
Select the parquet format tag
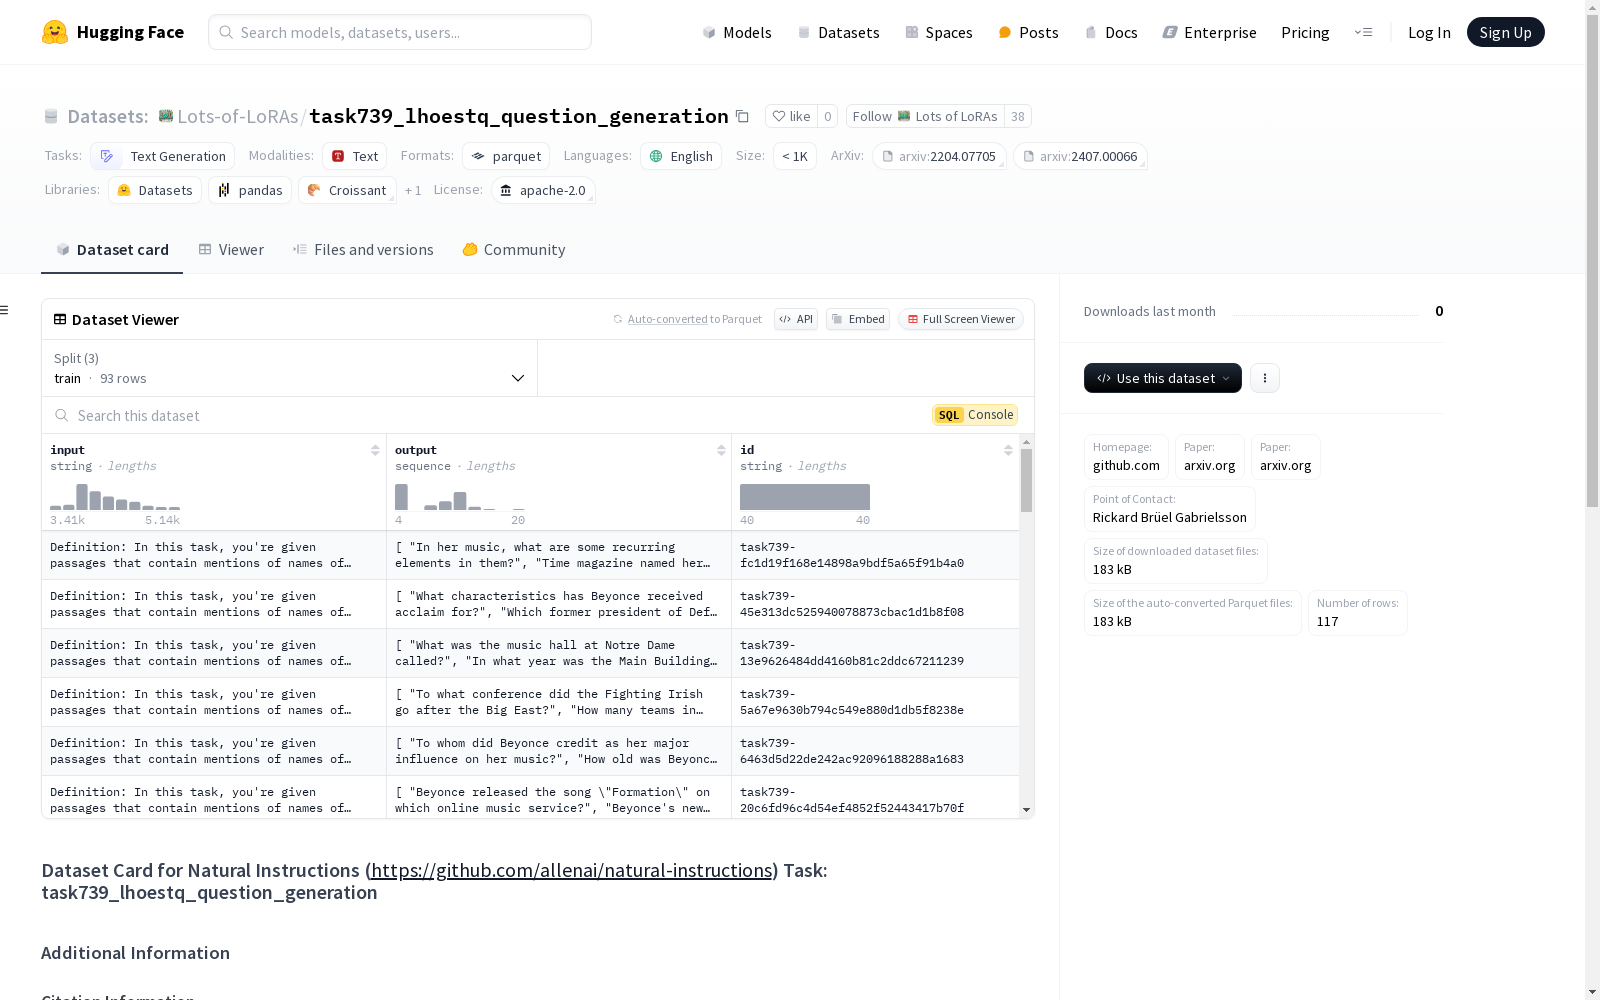(506, 156)
